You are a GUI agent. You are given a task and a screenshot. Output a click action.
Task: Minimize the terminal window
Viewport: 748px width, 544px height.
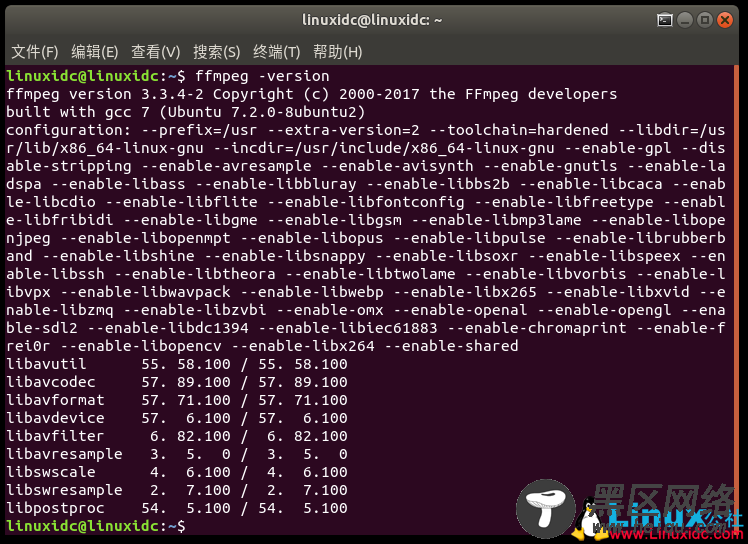tap(685, 20)
